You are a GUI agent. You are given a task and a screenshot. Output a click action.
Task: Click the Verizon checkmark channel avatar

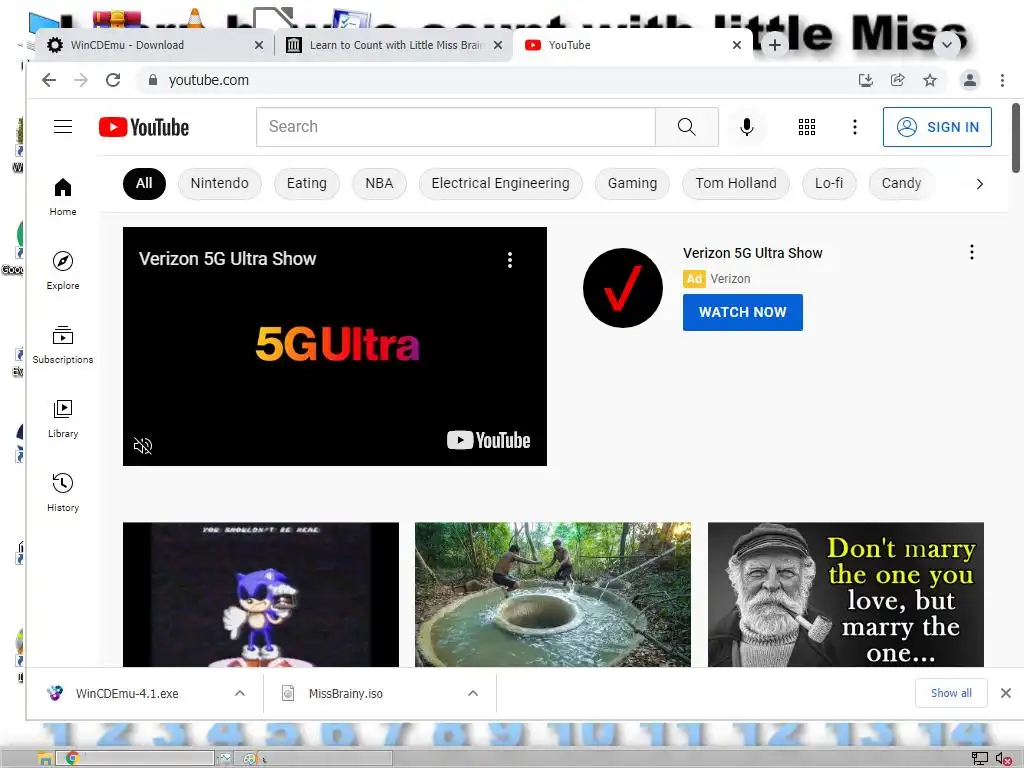(x=622, y=287)
